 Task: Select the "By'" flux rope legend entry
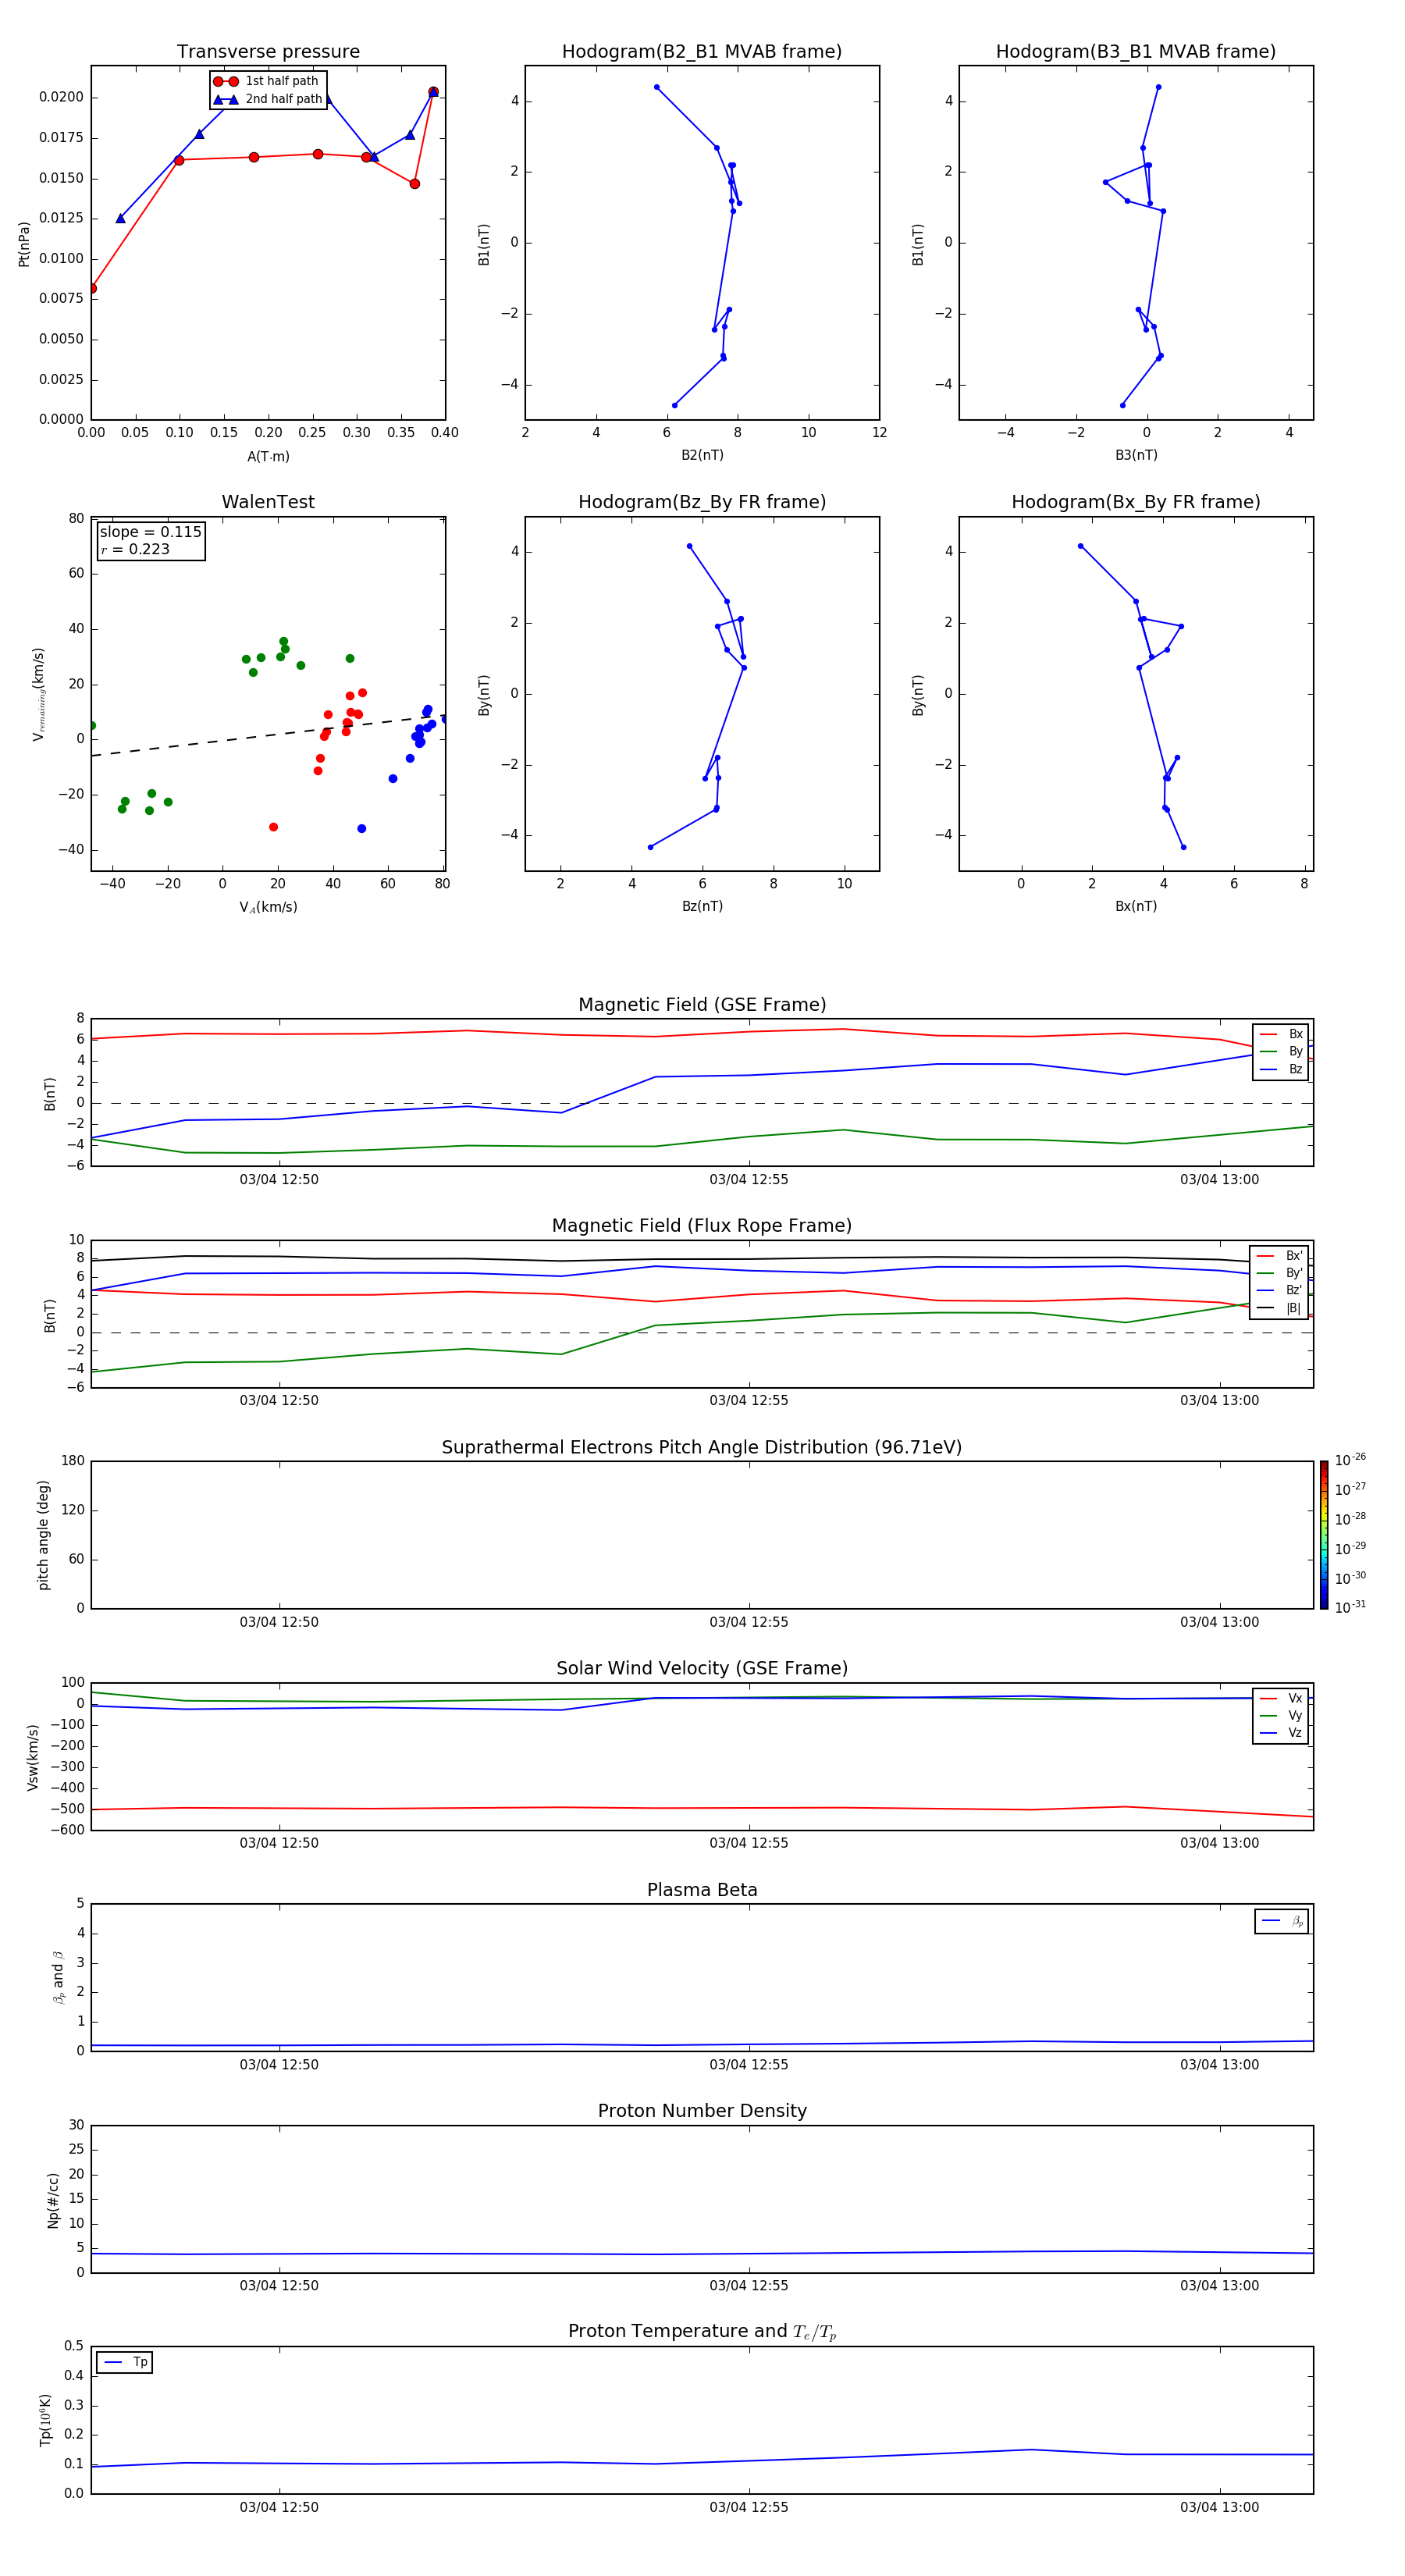tap(1280, 1273)
